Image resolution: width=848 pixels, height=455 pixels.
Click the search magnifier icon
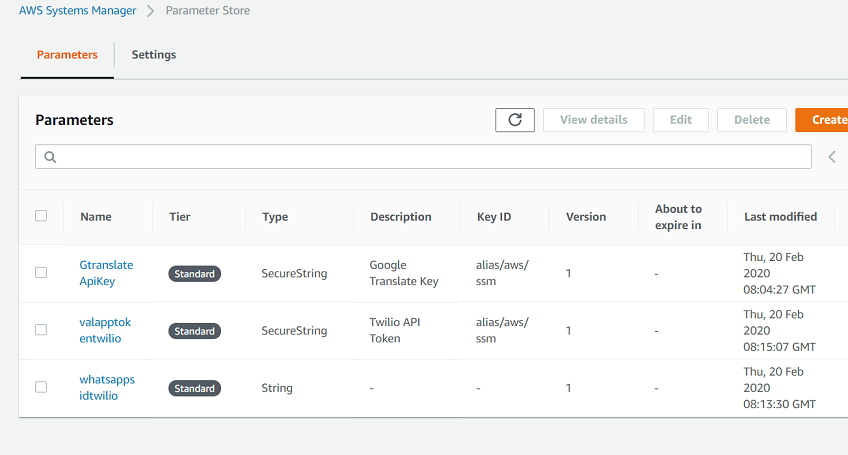50,157
